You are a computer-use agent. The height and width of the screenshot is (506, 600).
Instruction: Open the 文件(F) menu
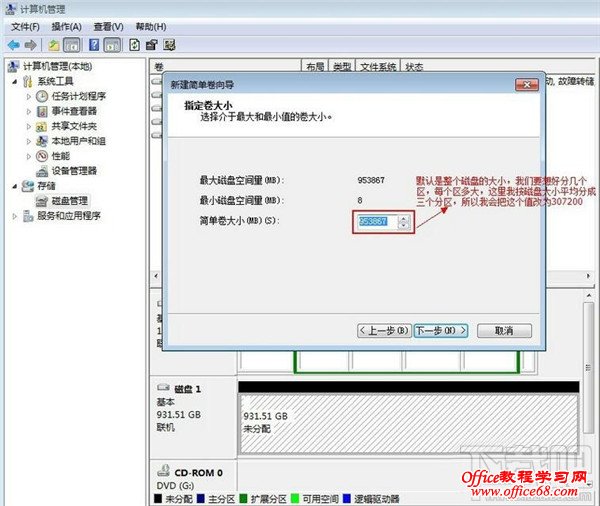[x=26, y=27]
